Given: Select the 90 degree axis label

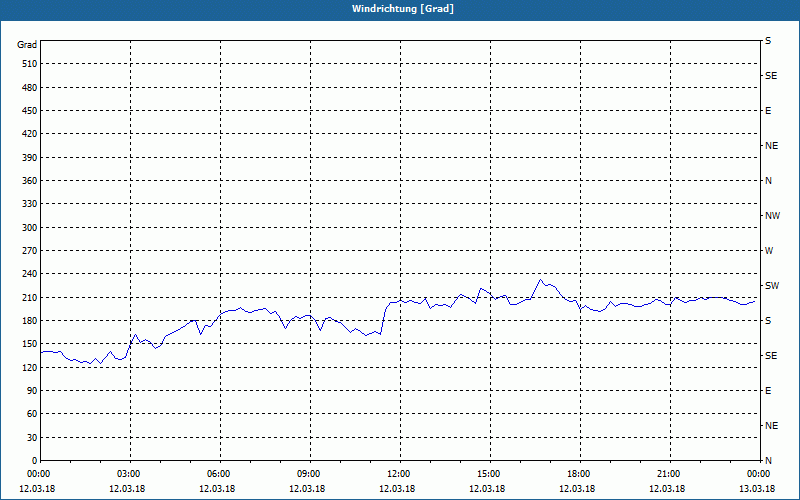Looking at the screenshot, I should [x=32, y=391].
